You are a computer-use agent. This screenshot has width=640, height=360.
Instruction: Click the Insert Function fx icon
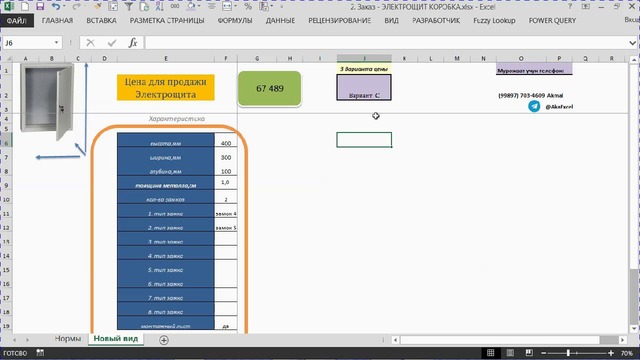[133, 43]
